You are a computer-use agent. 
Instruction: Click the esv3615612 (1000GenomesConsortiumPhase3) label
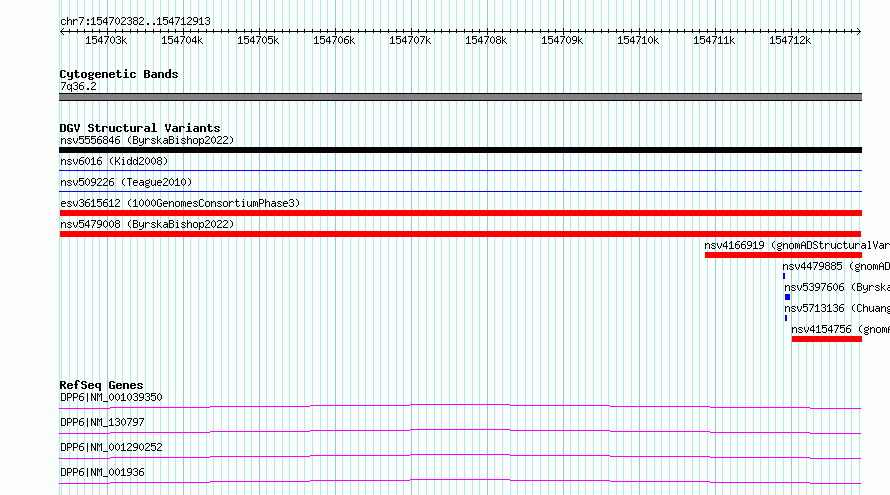[180, 203]
